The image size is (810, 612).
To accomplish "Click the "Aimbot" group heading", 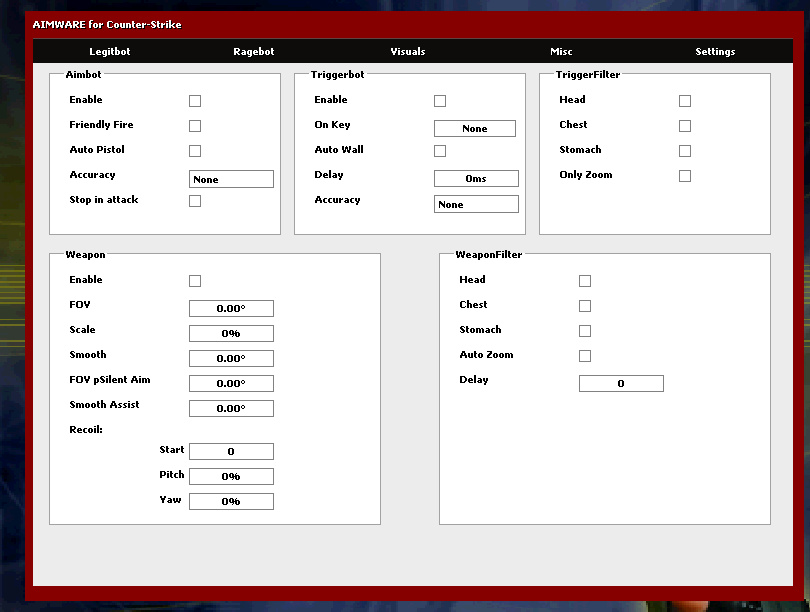I will pos(83,74).
